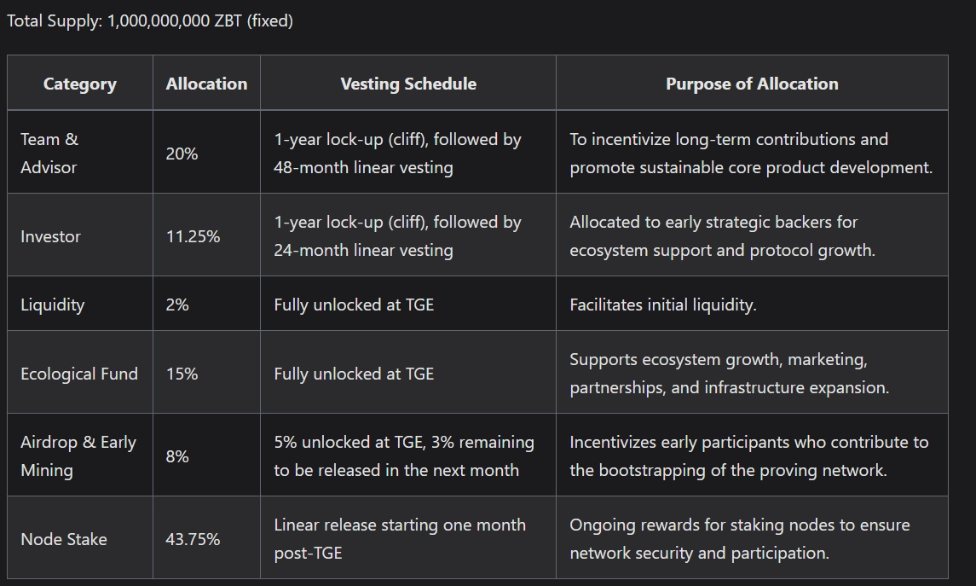Select the Purpose of Allocation header
Image resolution: width=976 pixels, height=586 pixels.
pos(751,84)
